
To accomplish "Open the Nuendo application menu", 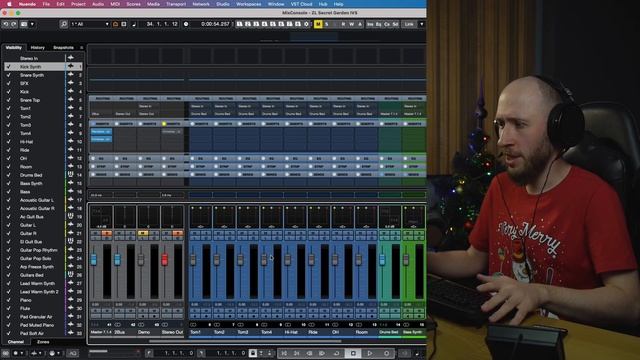I will tap(27, 4).
